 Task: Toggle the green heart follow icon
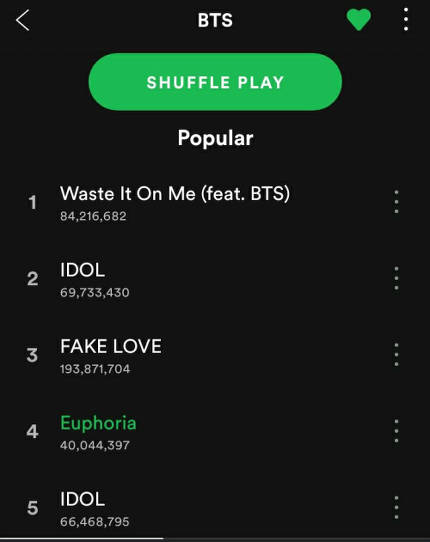(x=358, y=20)
